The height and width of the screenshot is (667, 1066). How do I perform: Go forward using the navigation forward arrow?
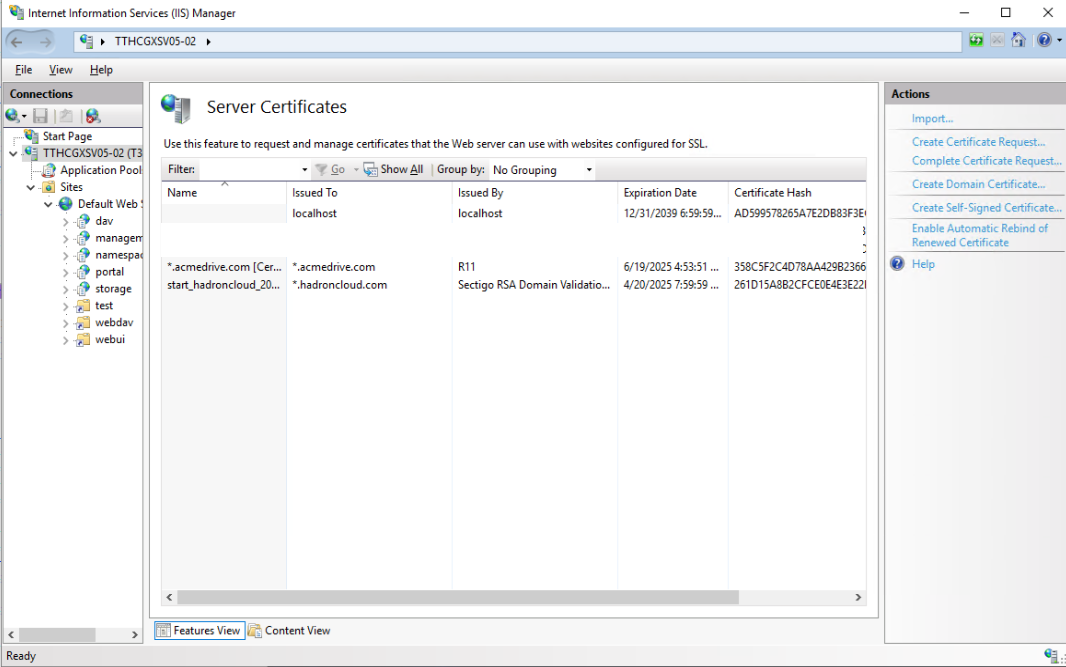[45, 42]
